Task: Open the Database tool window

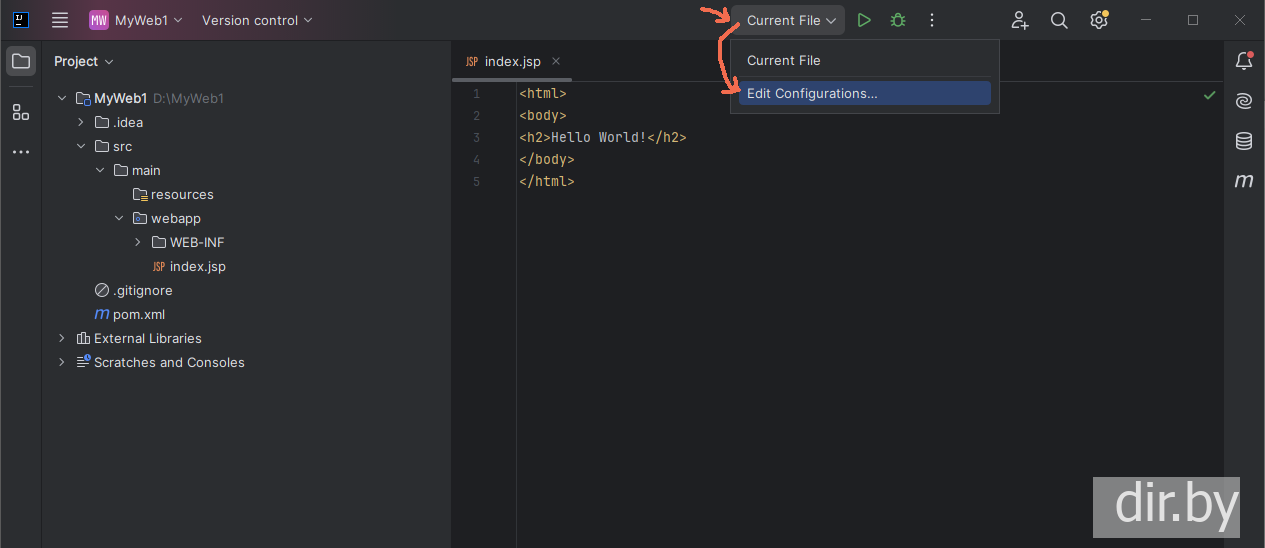Action: (1244, 141)
